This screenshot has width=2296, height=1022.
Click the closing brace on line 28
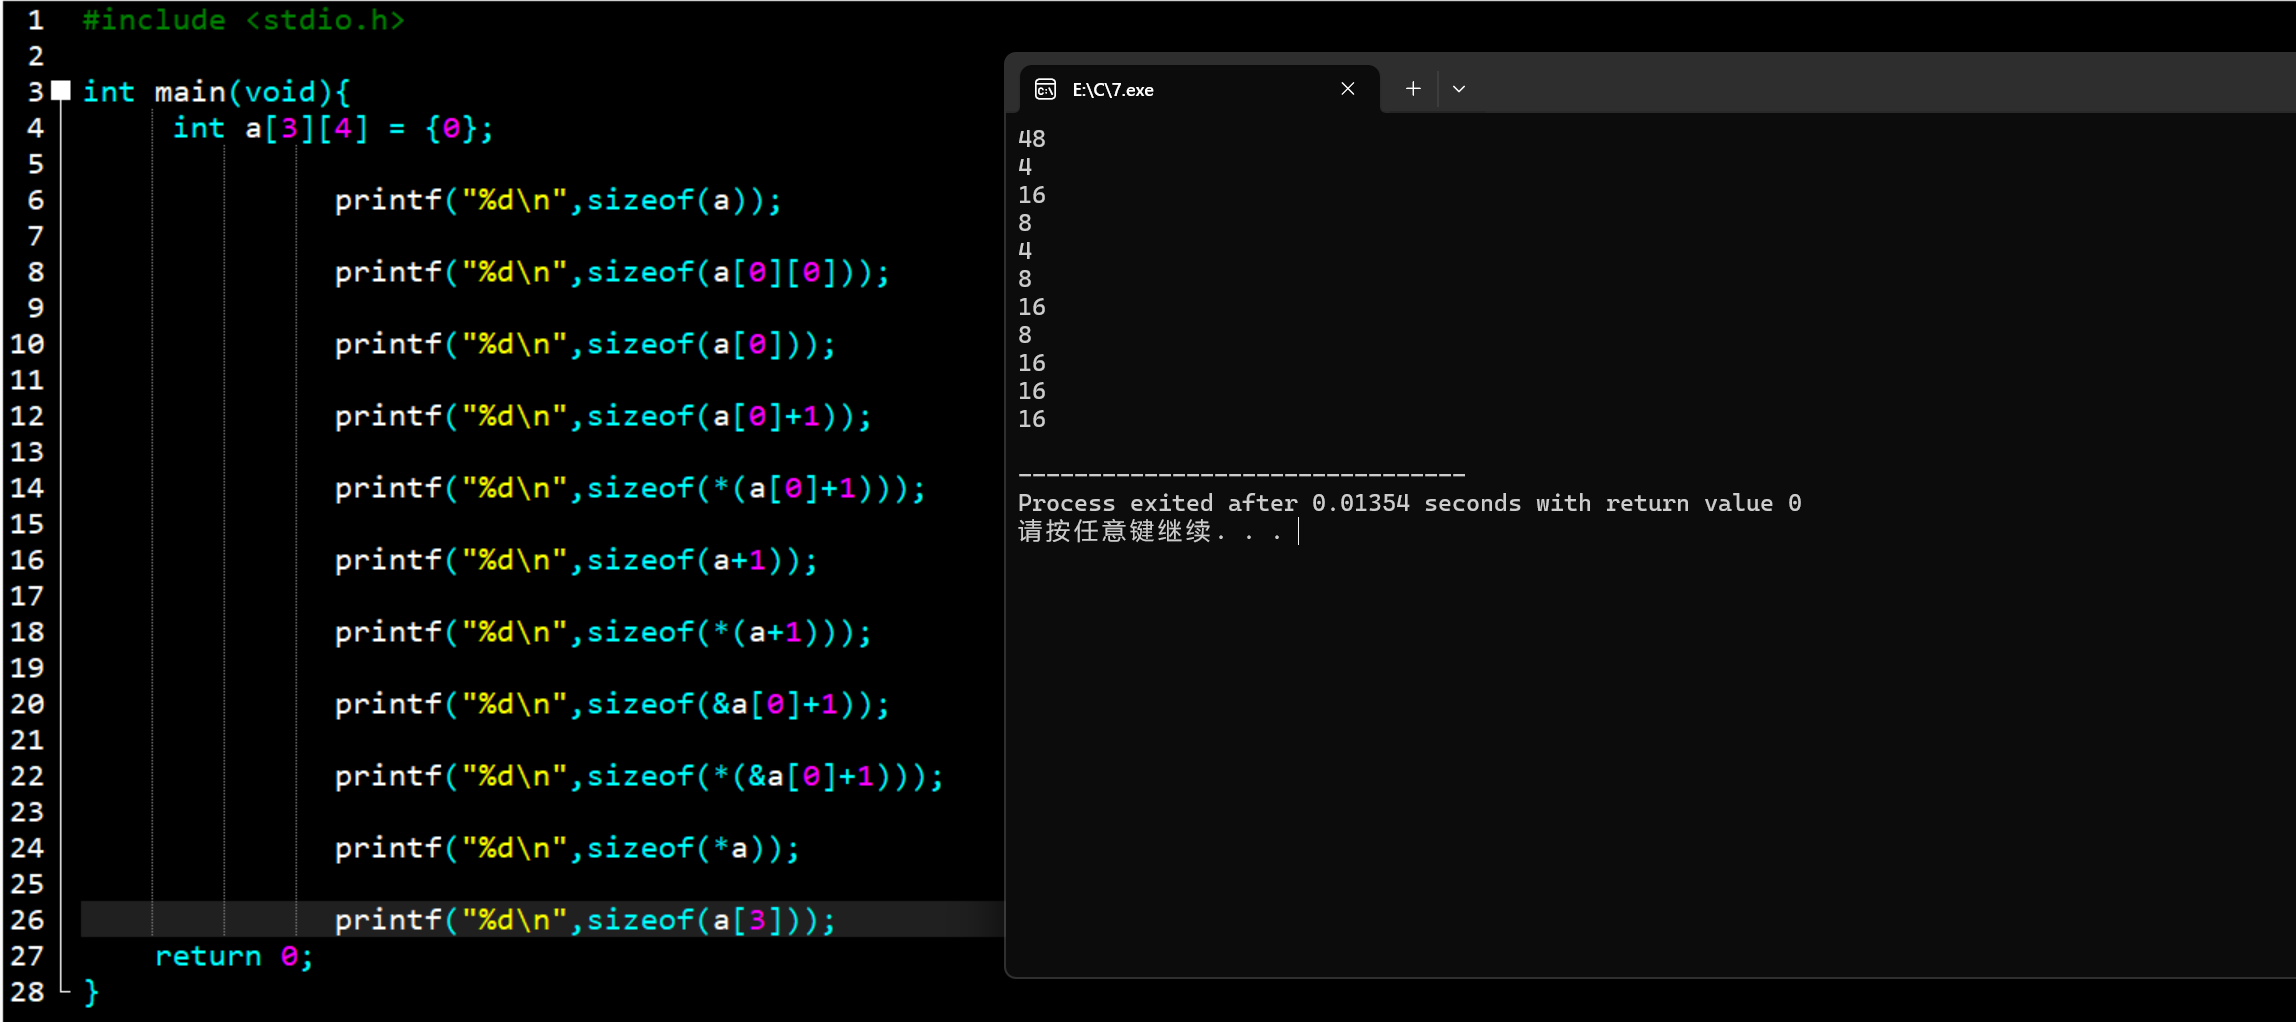coord(91,992)
